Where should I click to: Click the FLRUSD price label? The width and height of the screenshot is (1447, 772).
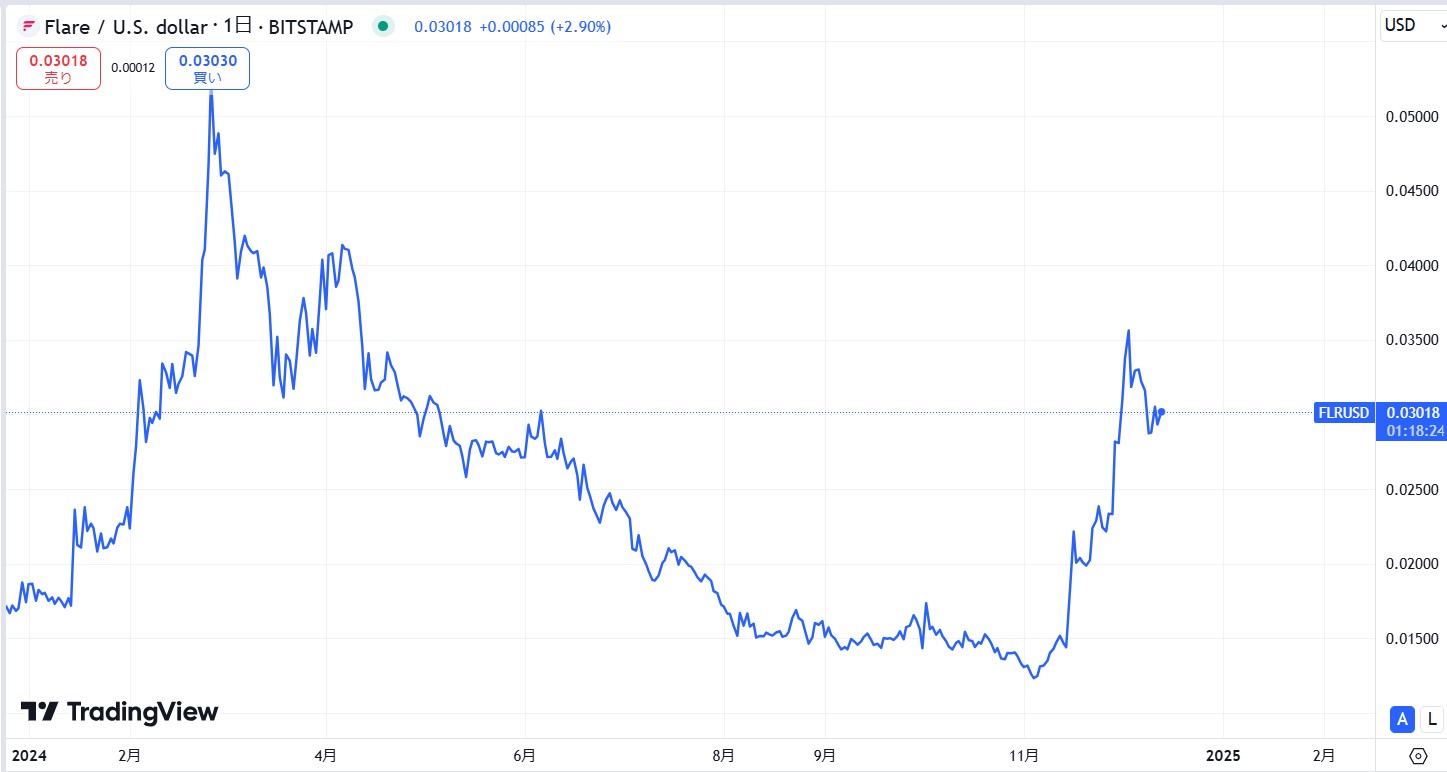point(1343,412)
